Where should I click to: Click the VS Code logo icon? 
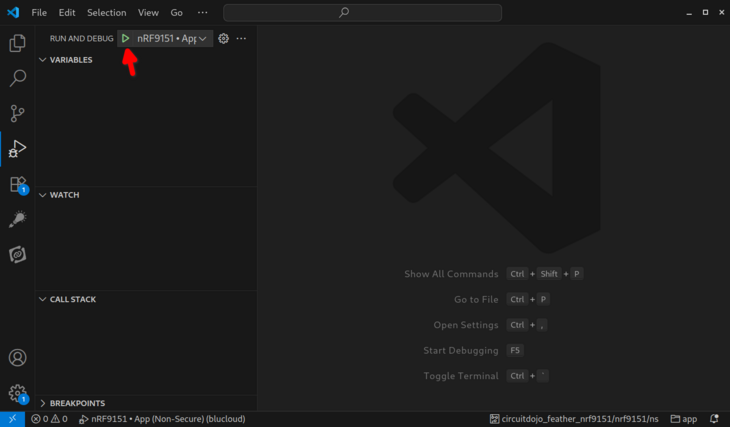click(x=13, y=13)
